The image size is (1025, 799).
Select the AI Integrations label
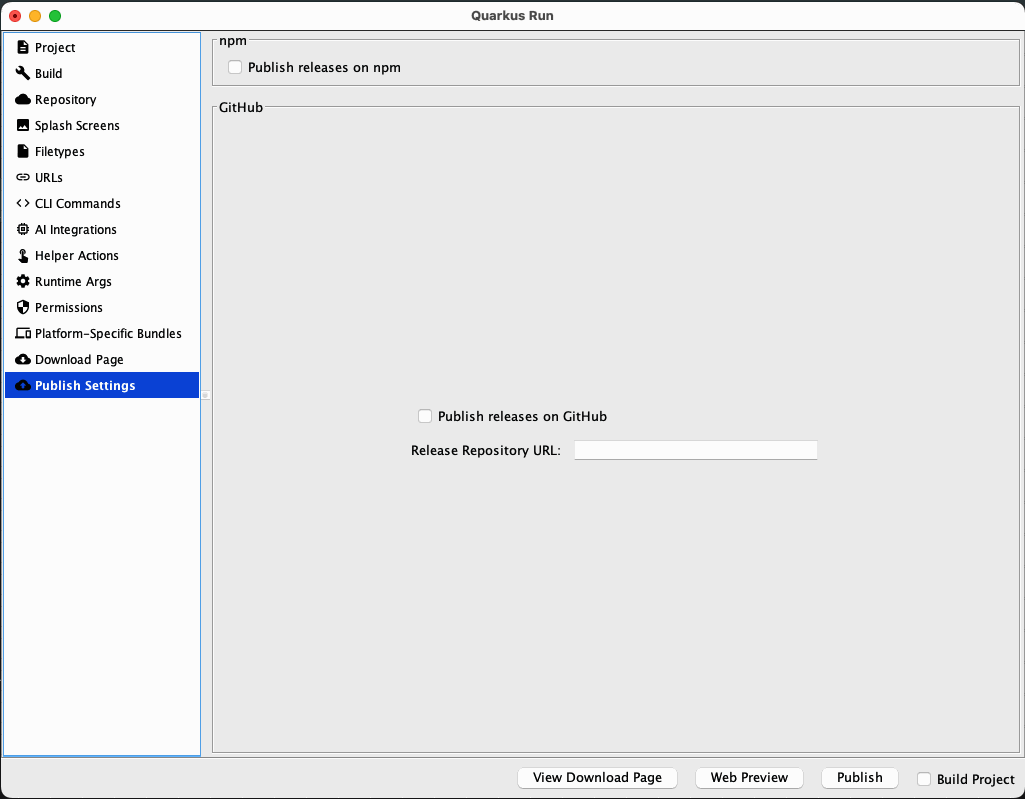point(76,230)
